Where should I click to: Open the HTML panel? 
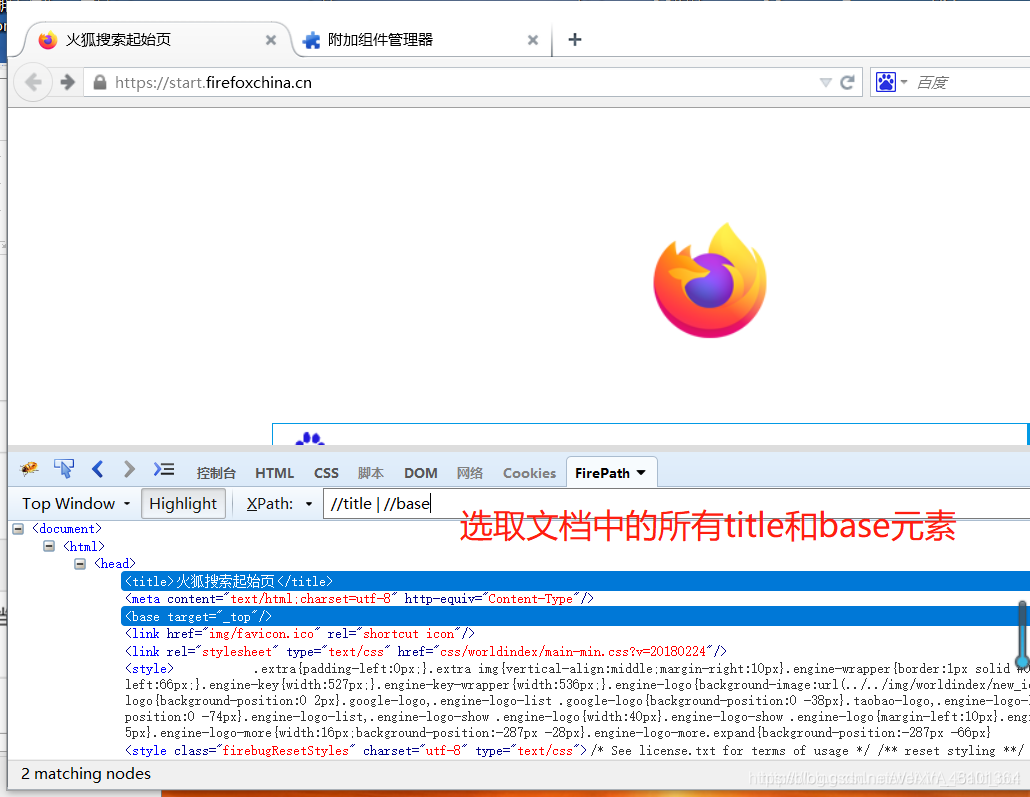pos(275,473)
